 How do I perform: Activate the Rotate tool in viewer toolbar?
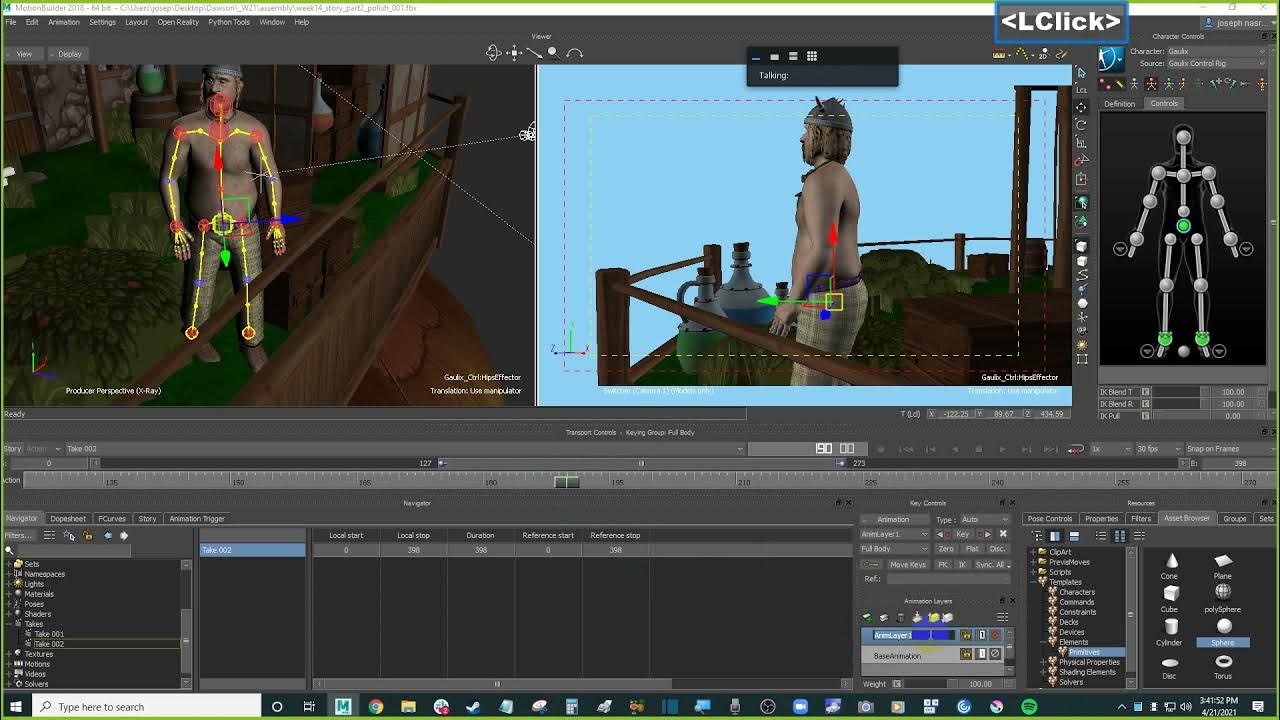pos(1082,125)
